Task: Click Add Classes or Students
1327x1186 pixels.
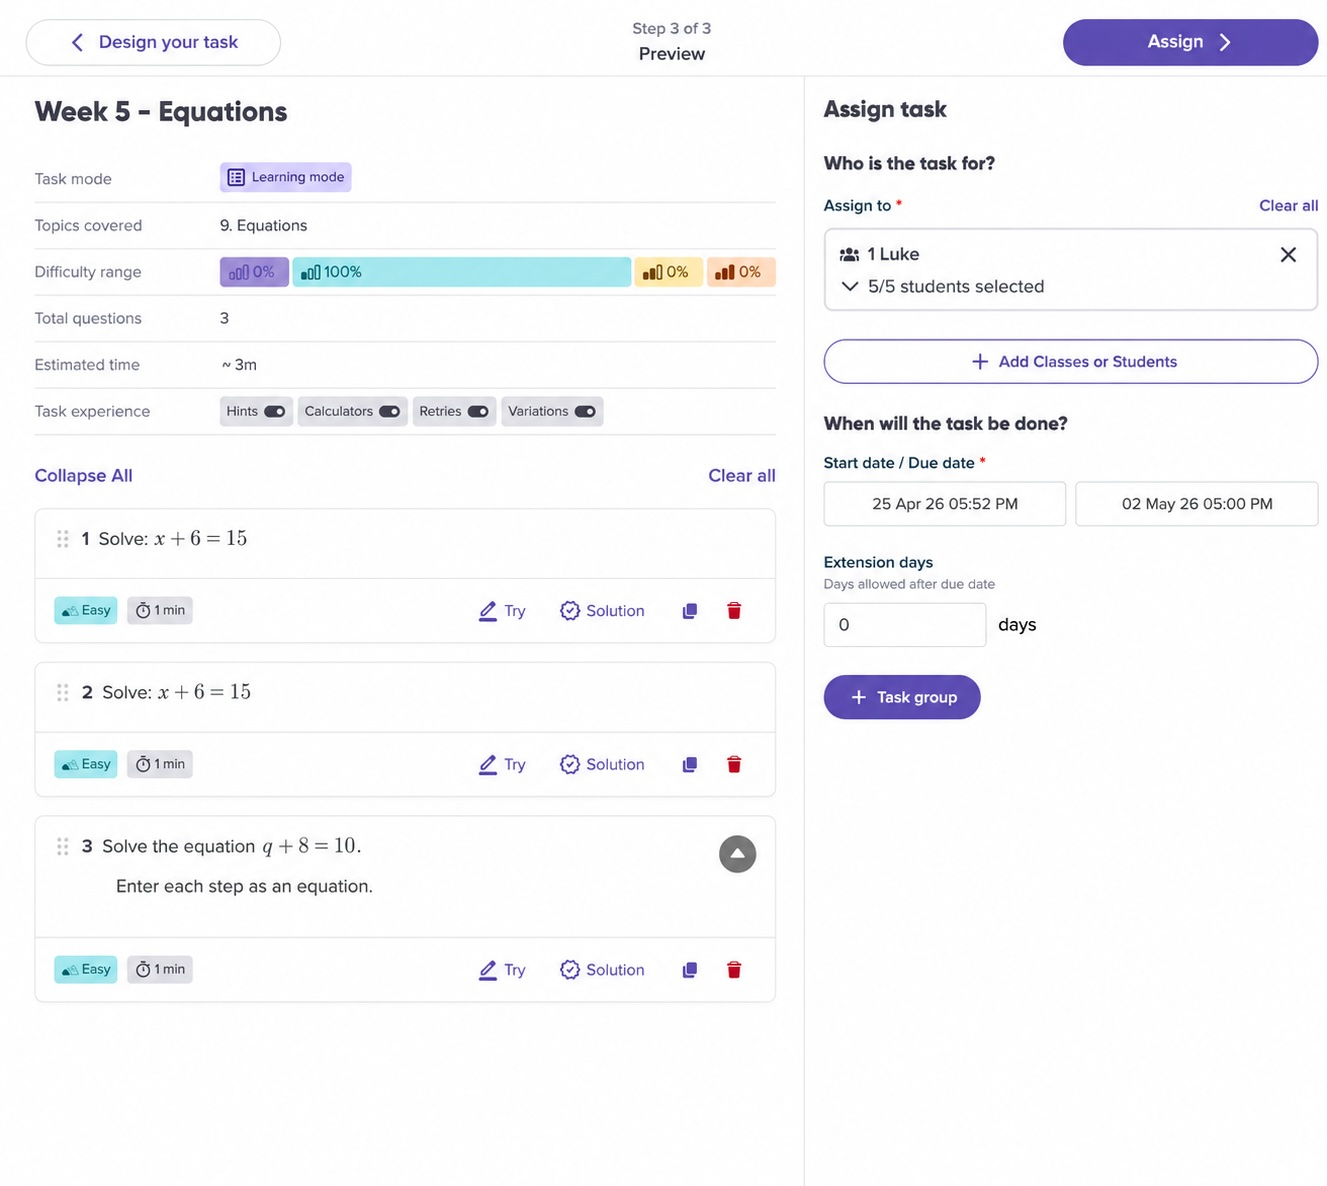Action: coord(1070,362)
